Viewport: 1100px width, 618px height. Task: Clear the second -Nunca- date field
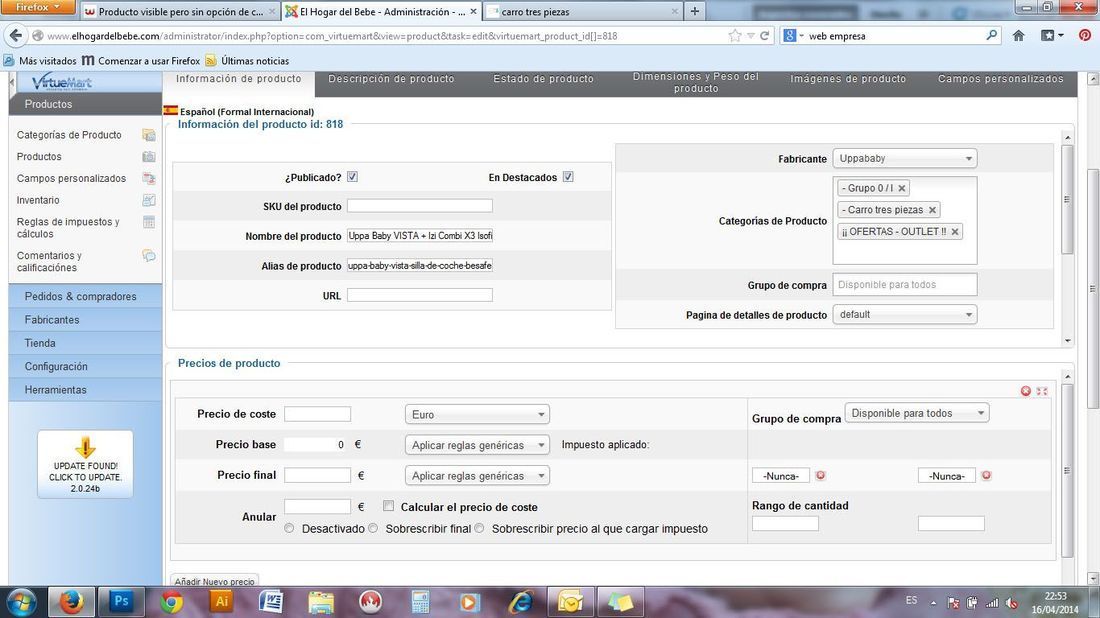click(x=986, y=476)
